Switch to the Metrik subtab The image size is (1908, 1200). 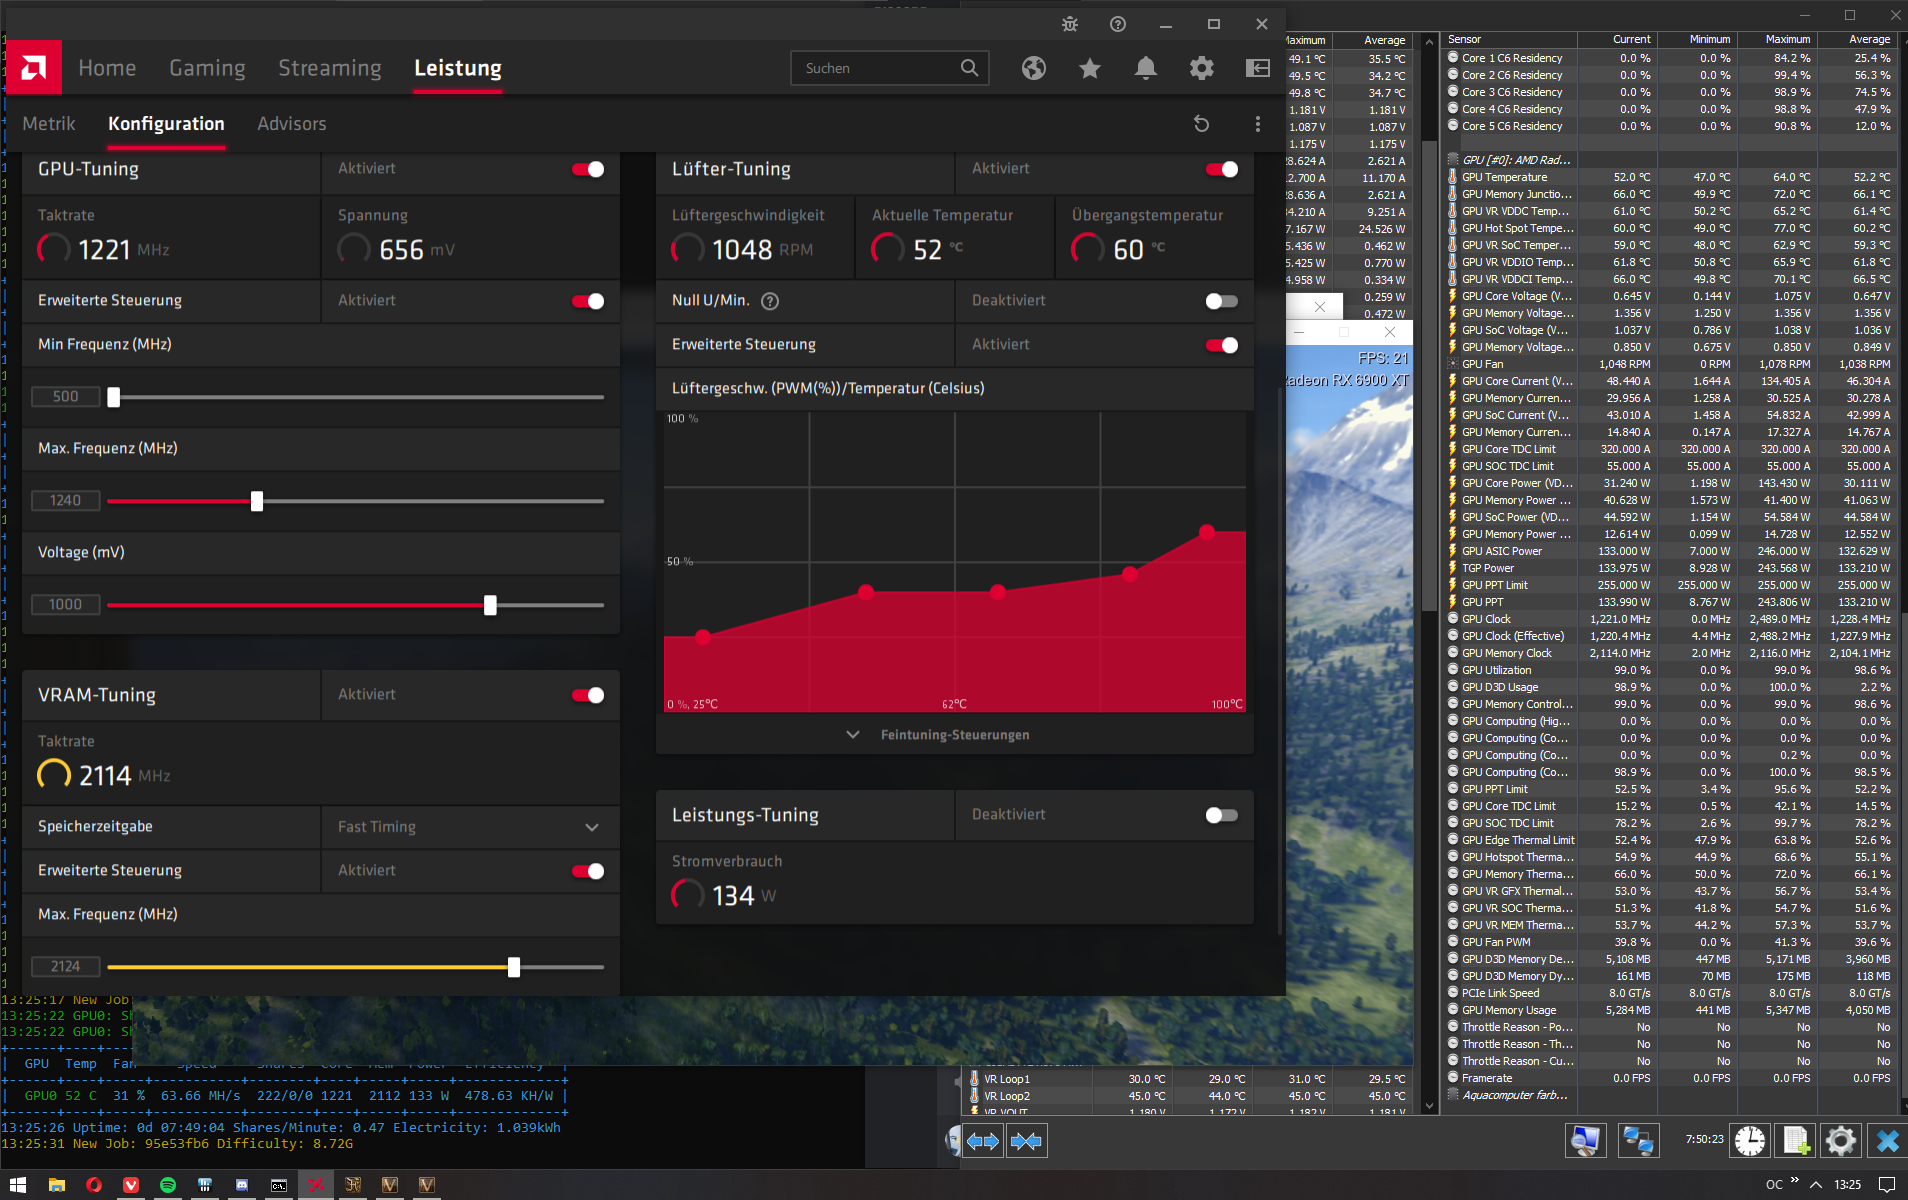coord(49,124)
